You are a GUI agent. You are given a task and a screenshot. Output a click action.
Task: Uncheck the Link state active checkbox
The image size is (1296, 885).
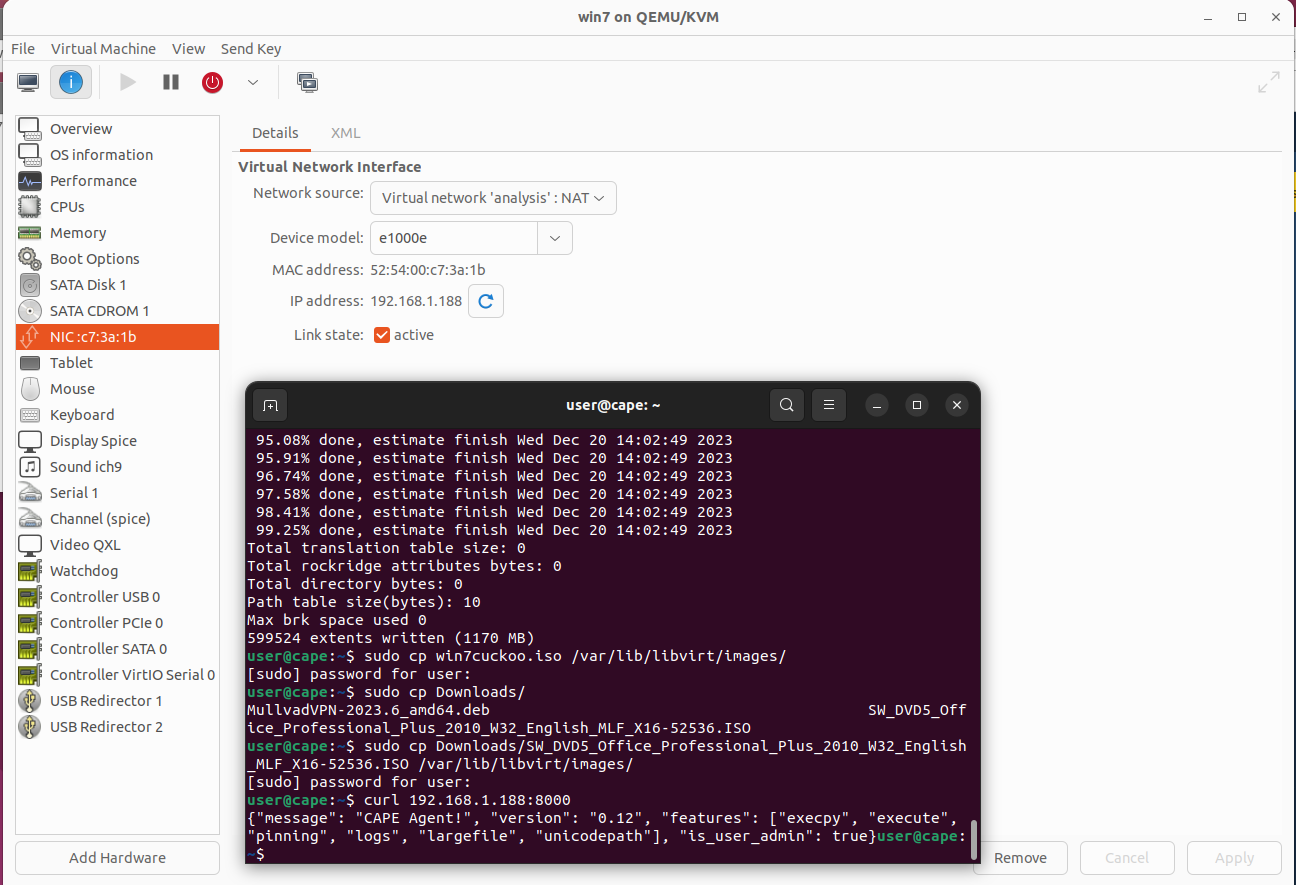tap(381, 335)
